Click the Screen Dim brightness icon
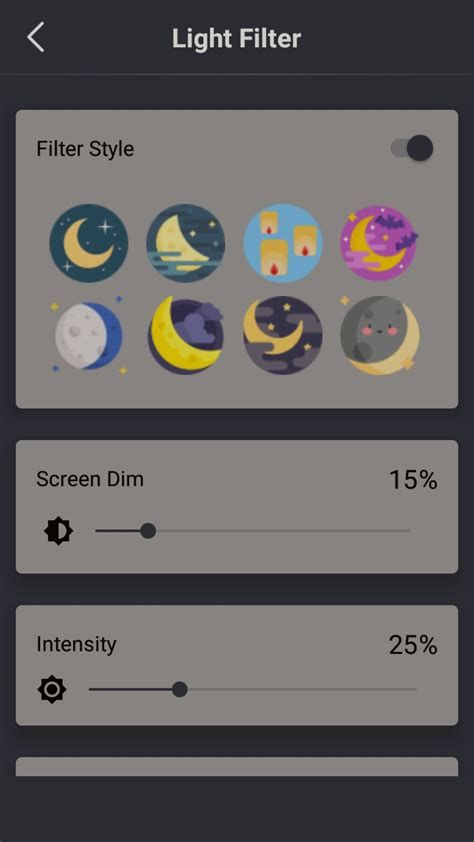474x842 pixels. (x=59, y=531)
